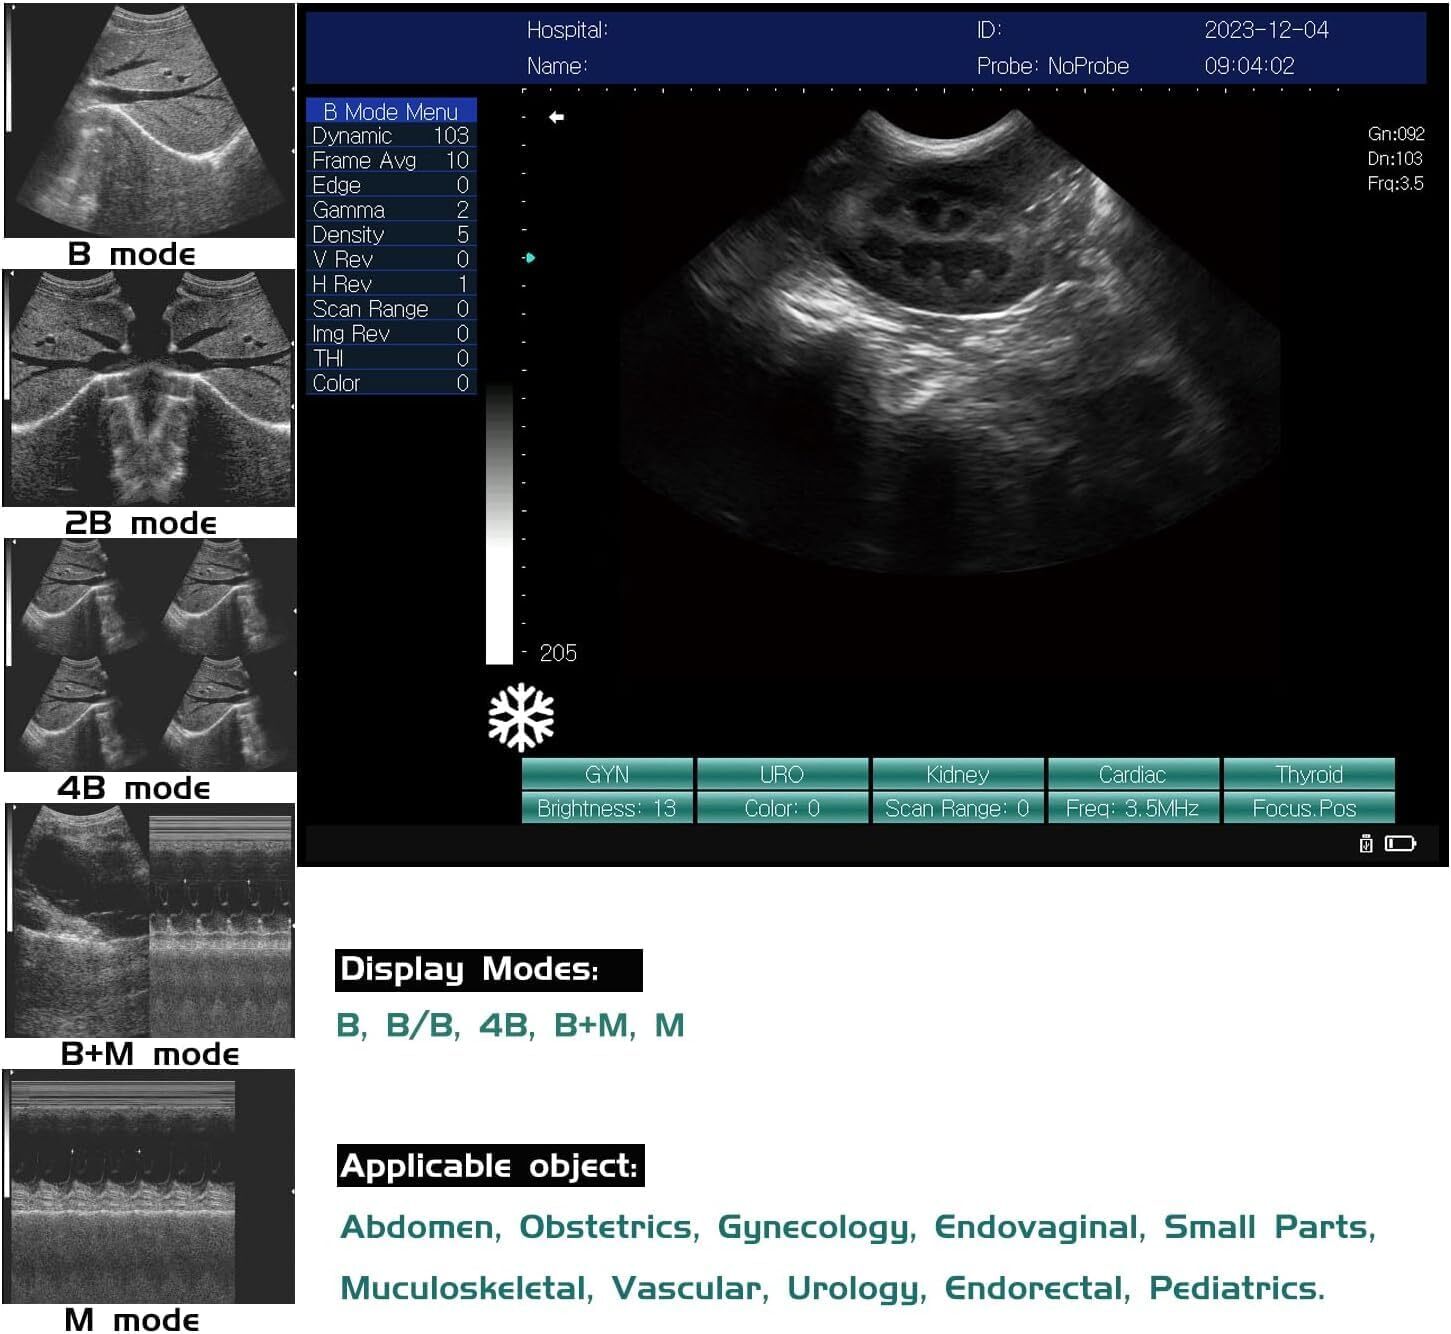
Task: Click the battery status icon
Action: coord(1400,844)
